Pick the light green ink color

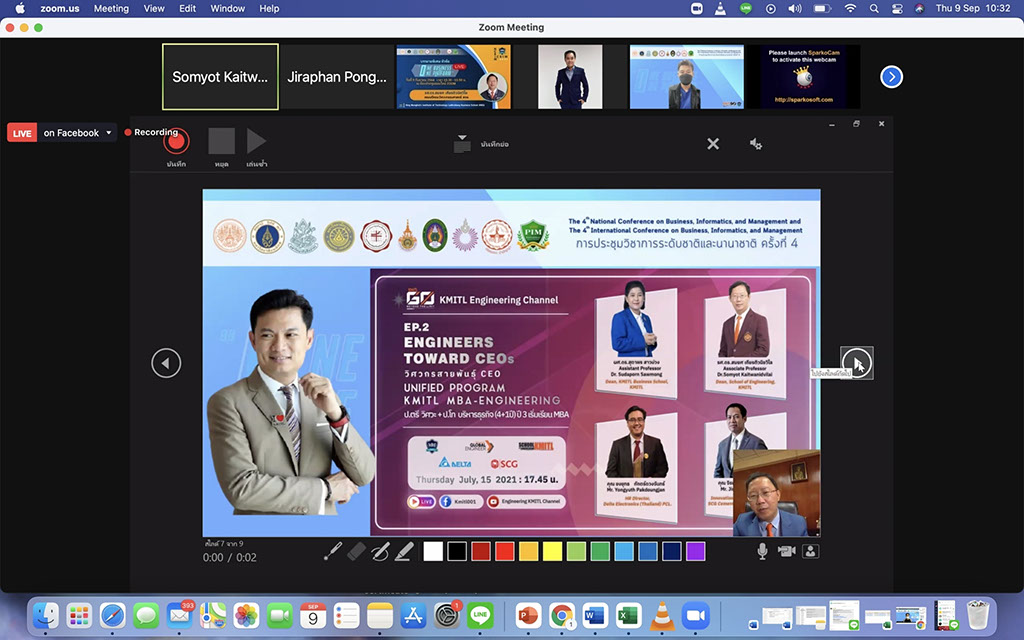coord(576,552)
